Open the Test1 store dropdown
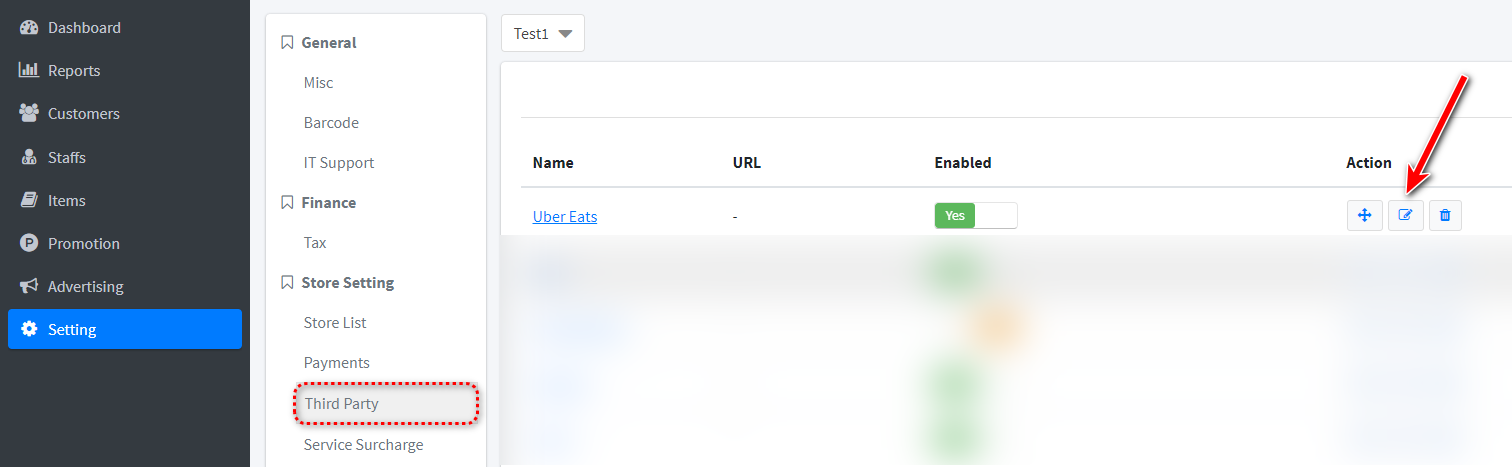This screenshot has height=467, width=1512. coord(543,33)
